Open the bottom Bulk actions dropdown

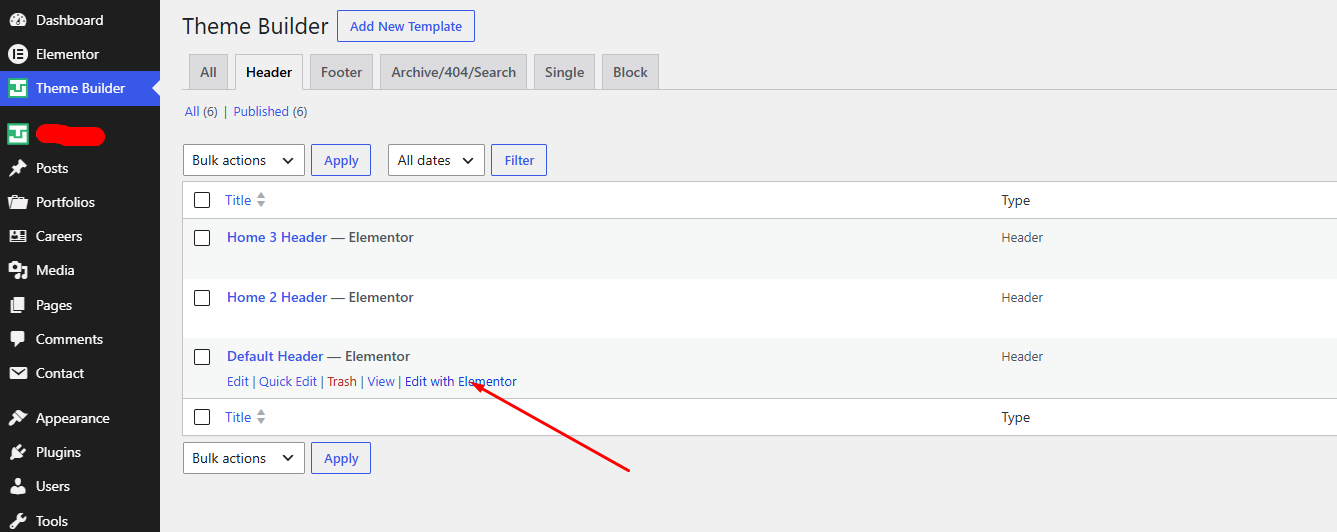[x=244, y=458]
